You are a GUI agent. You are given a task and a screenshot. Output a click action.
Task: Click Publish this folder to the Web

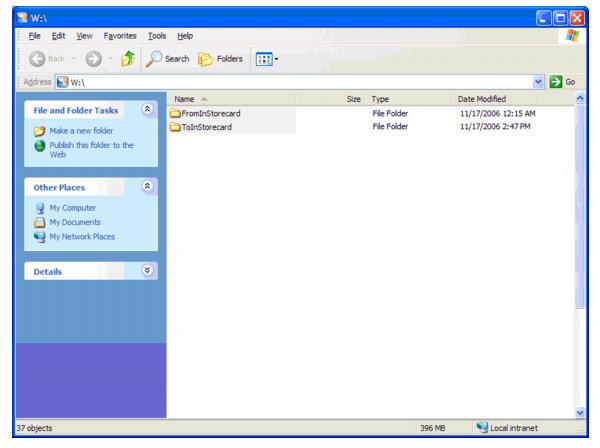click(x=91, y=150)
